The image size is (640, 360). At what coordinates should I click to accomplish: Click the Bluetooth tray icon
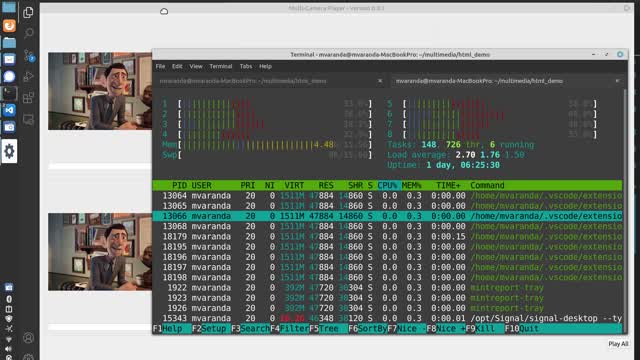click(9, 299)
